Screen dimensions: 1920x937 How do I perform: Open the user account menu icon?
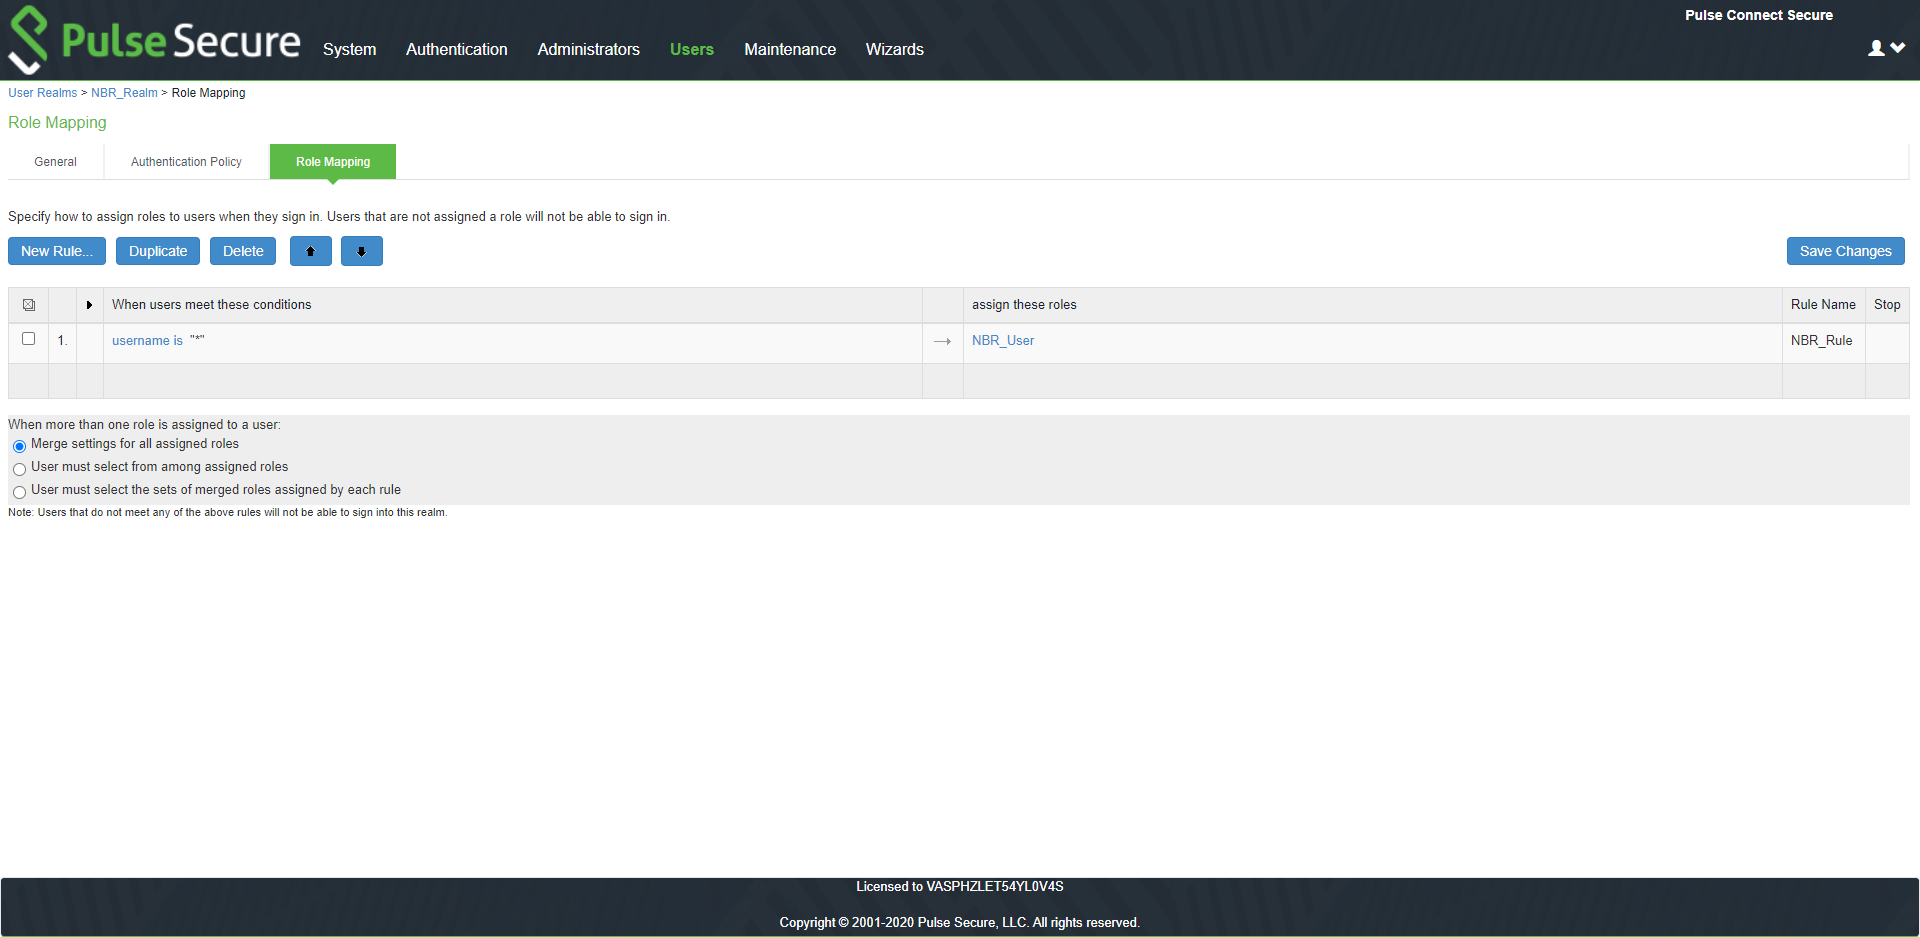click(x=1886, y=48)
